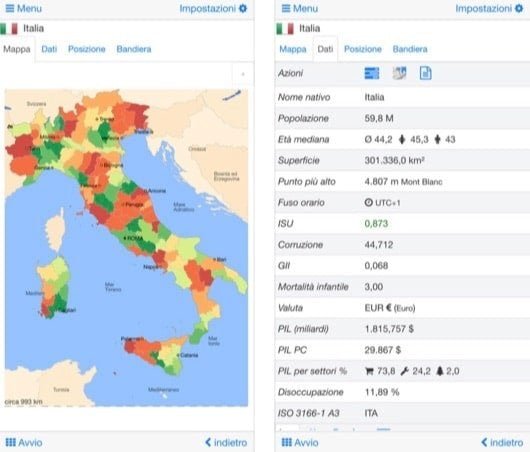
Task: Click the back chevron icon, left screen
Action: click(208, 442)
